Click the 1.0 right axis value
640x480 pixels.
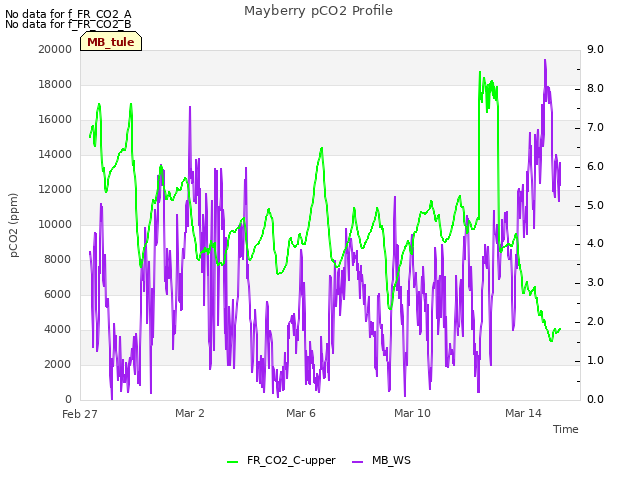pyautogui.click(x=595, y=360)
